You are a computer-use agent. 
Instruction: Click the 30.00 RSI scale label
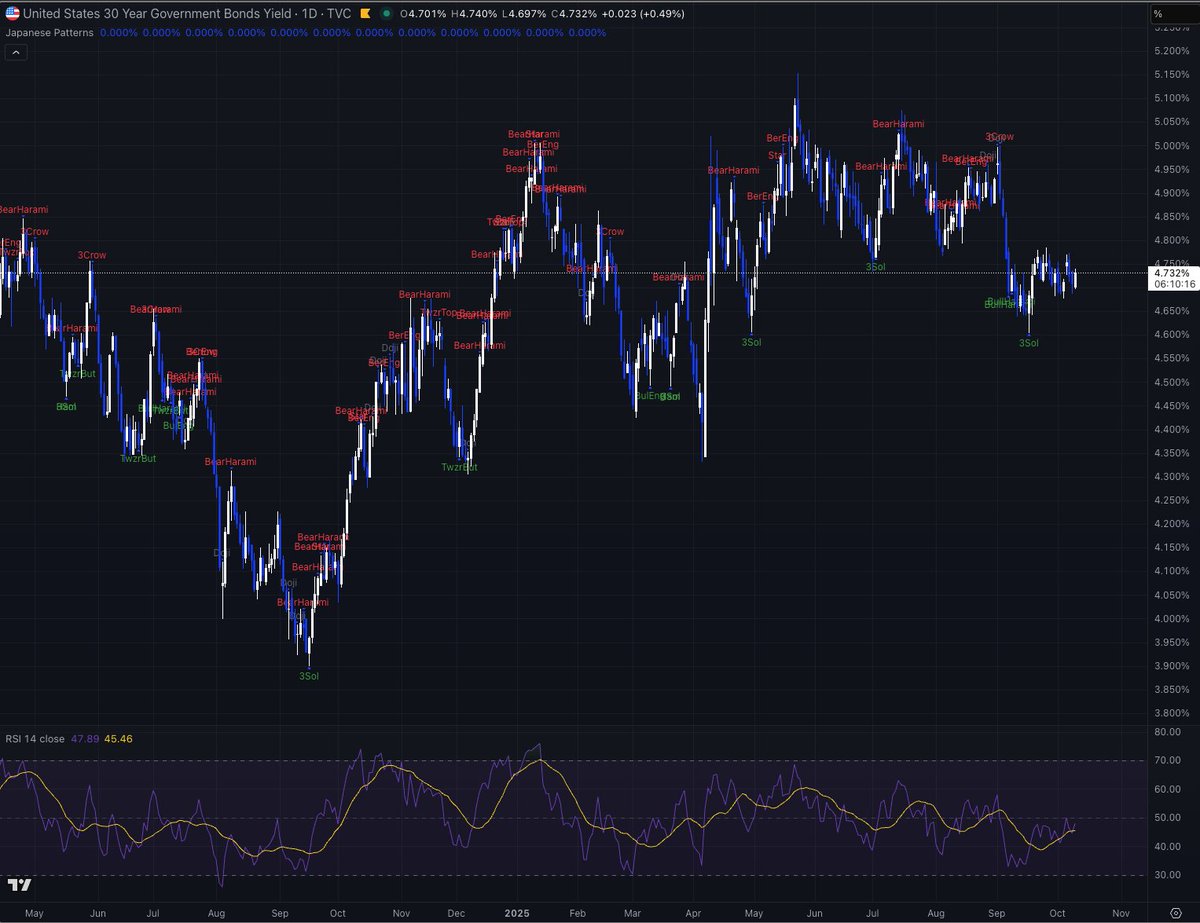[1167, 876]
